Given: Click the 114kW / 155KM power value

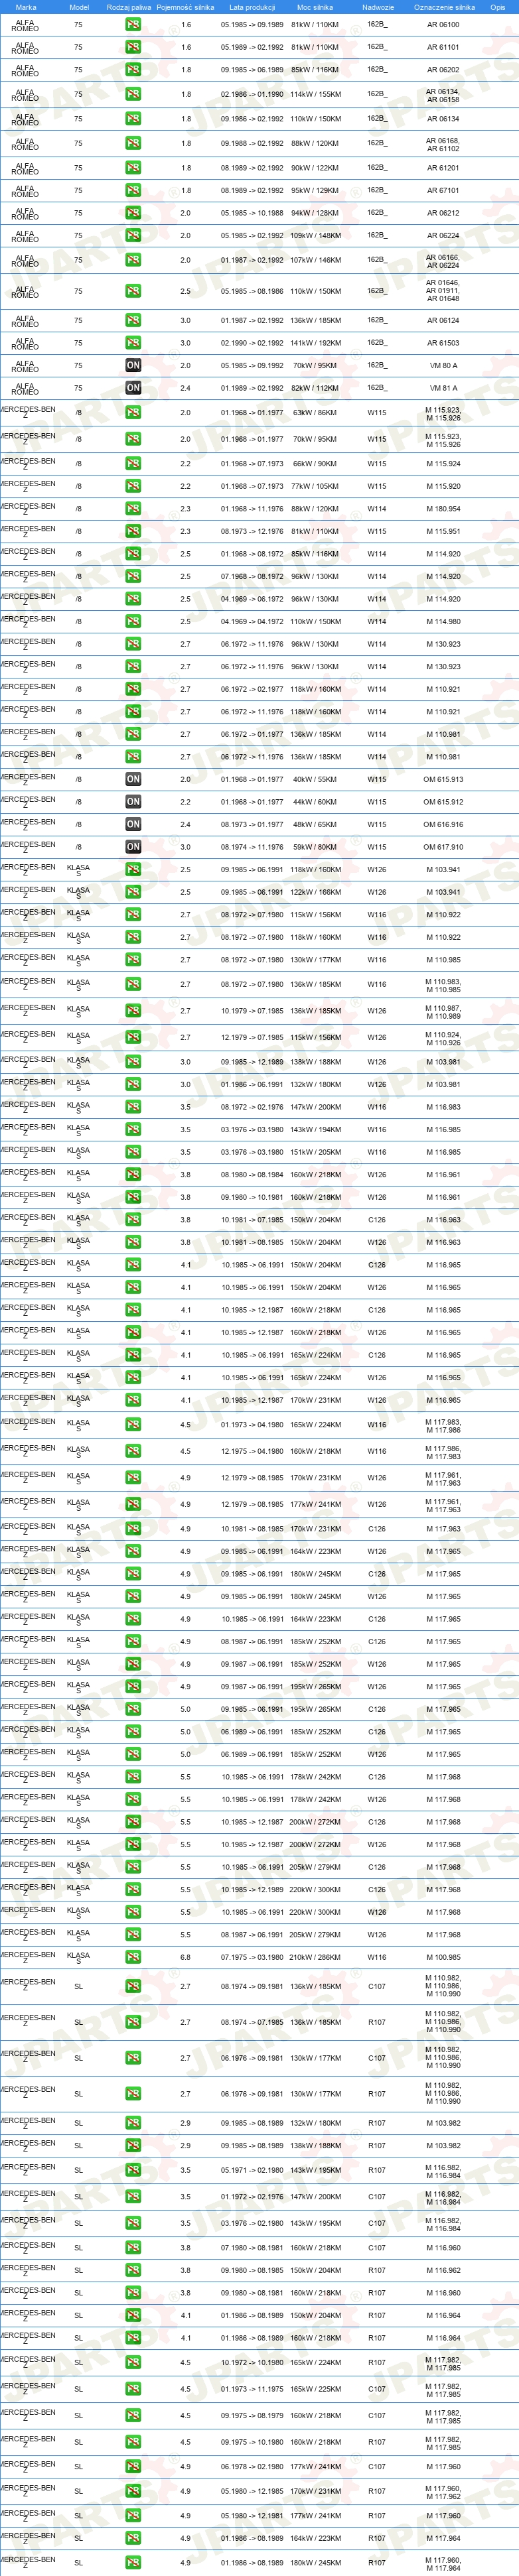Looking at the screenshot, I should click(x=315, y=95).
